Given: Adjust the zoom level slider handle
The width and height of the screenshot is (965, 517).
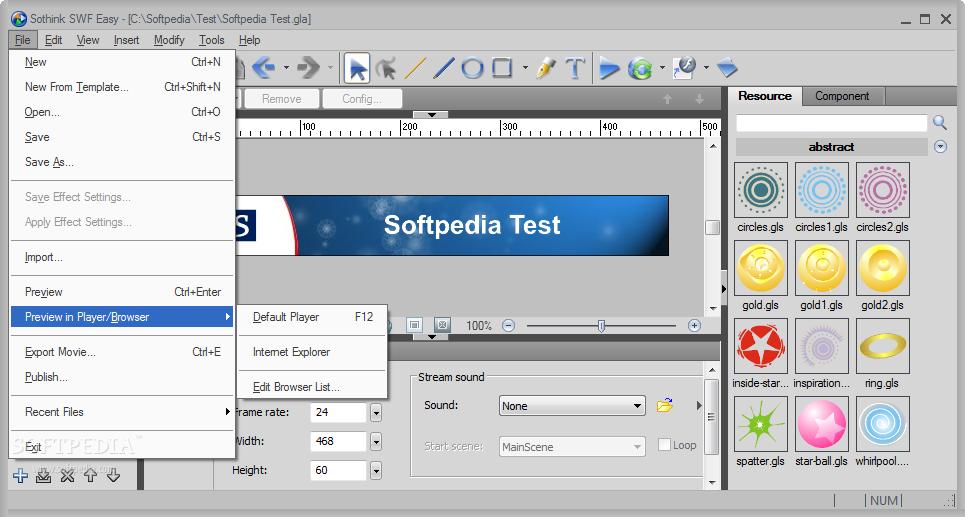Looking at the screenshot, I should tap(601, 326).
